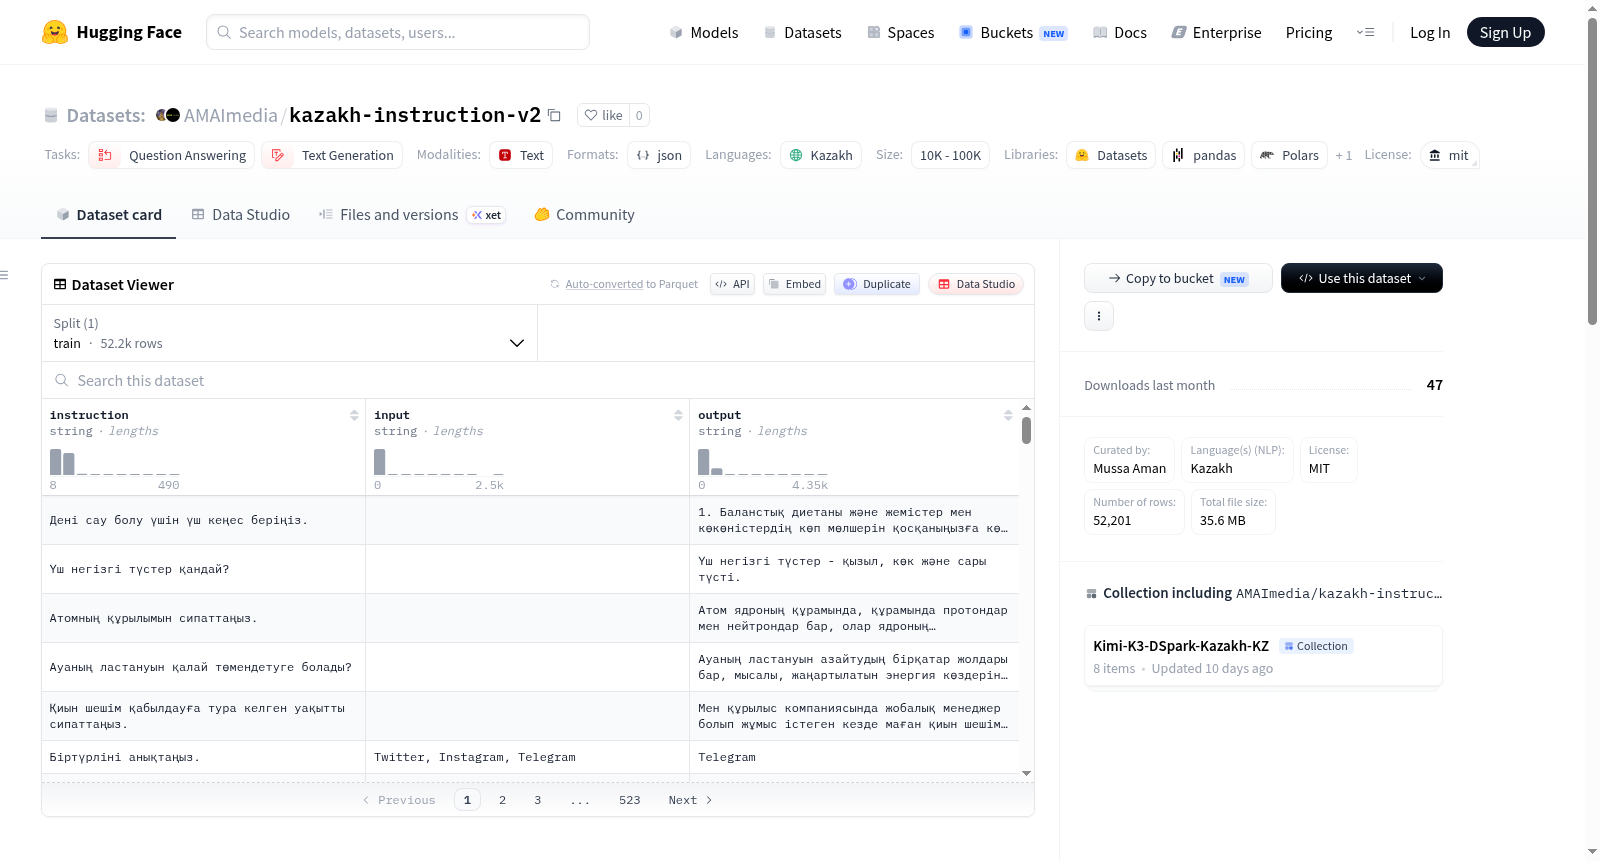Click Next page in pagination
The width and height of the screenshot is (1600, 861).
point(690,800)
